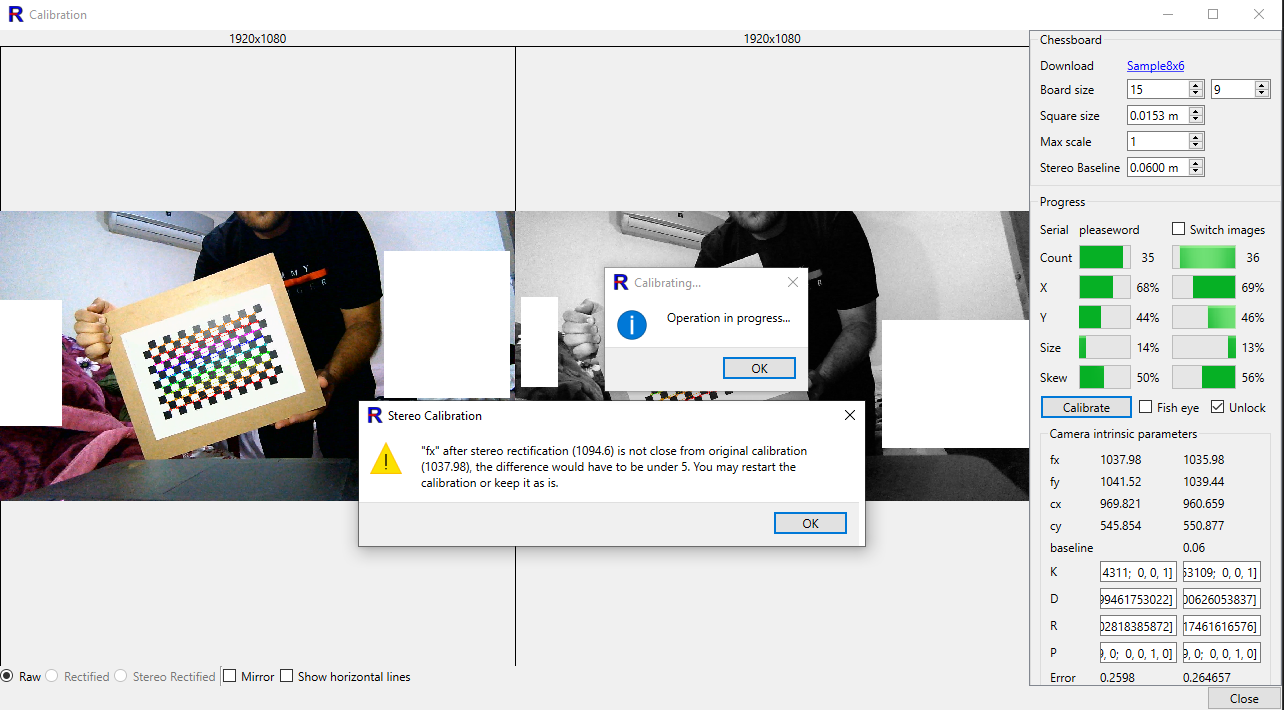Enable Show horizontal lines

pyautogui.click(x=287, y=676)
